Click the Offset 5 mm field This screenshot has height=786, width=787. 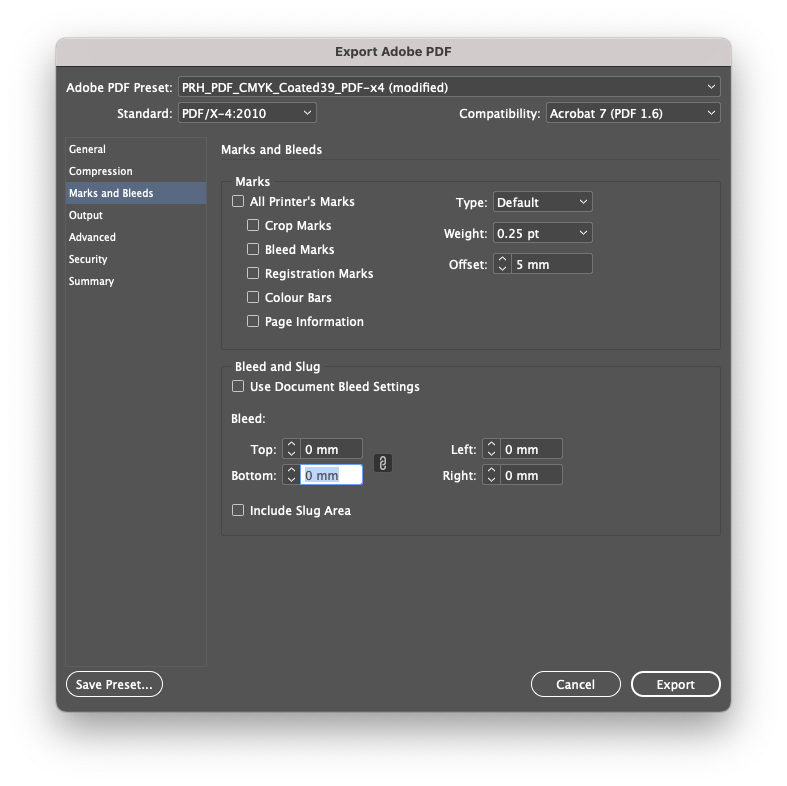click(x=552, y=264)
